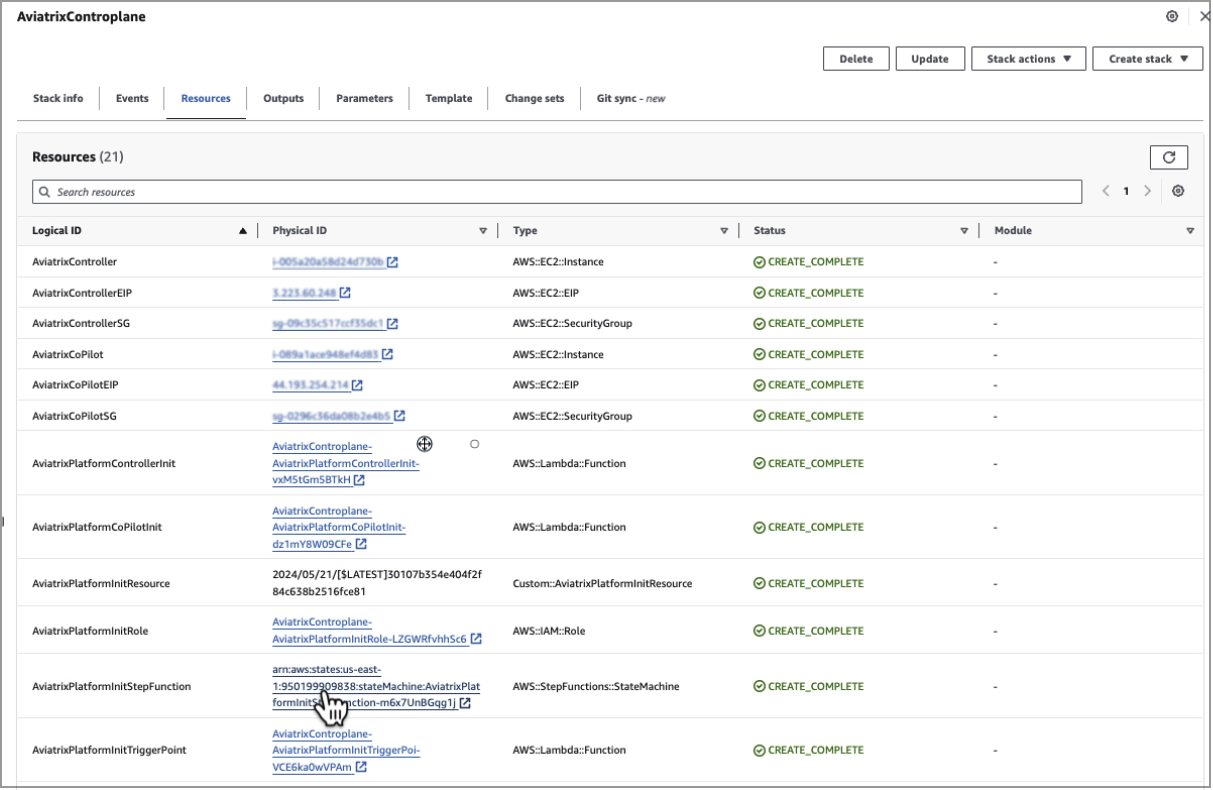Open external link icon for AviatrixPlatformInitRole
Viewport: 1213px width, 790px height.
point(477,638)
